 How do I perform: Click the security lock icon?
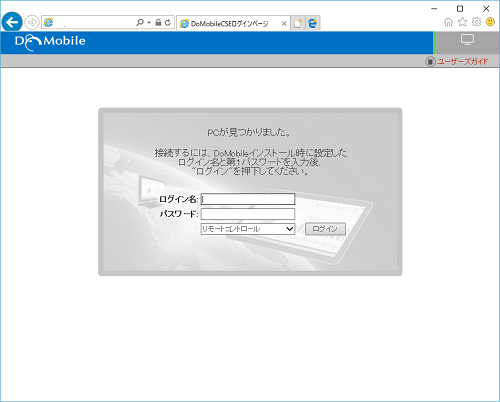[x=158, y=22]
